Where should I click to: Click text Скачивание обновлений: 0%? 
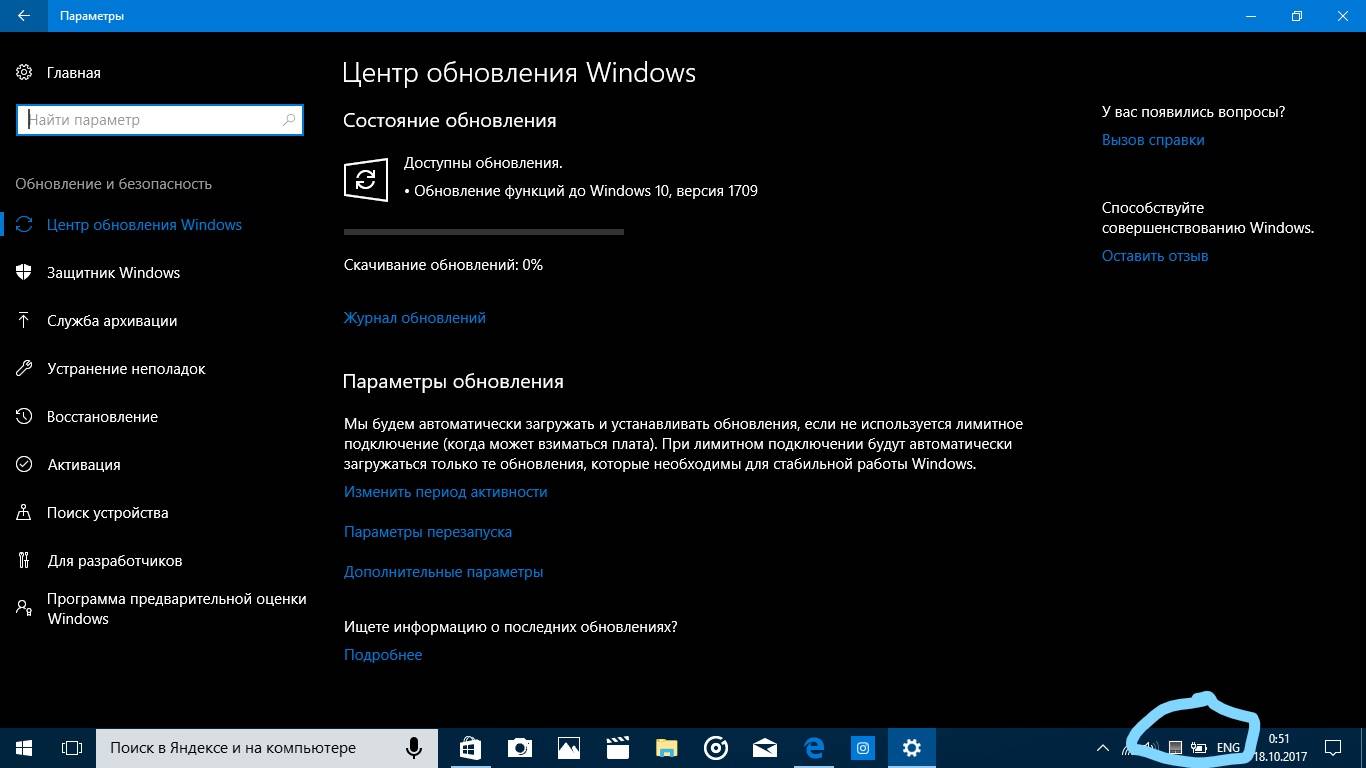pyautogui.click(x=444, y=265)
